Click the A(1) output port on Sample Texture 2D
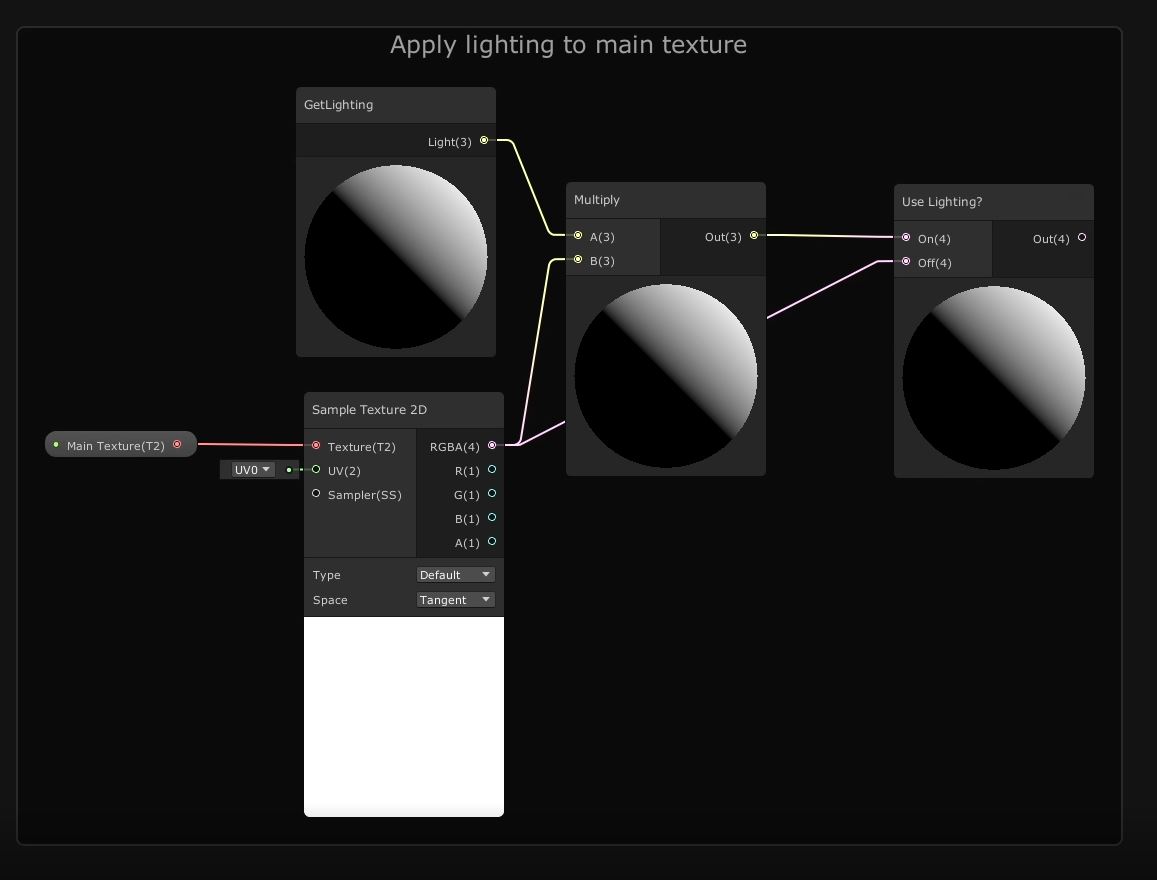 point(492,542)
